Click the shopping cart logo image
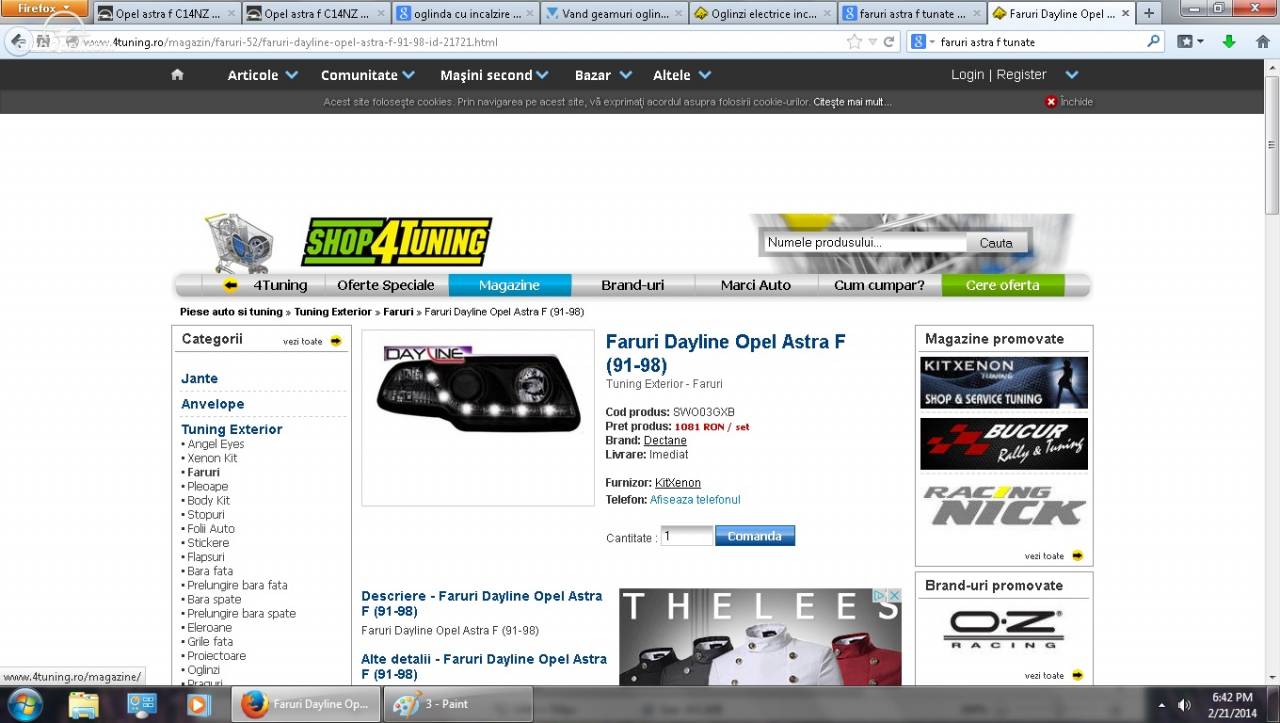 [x=239, y=243]
